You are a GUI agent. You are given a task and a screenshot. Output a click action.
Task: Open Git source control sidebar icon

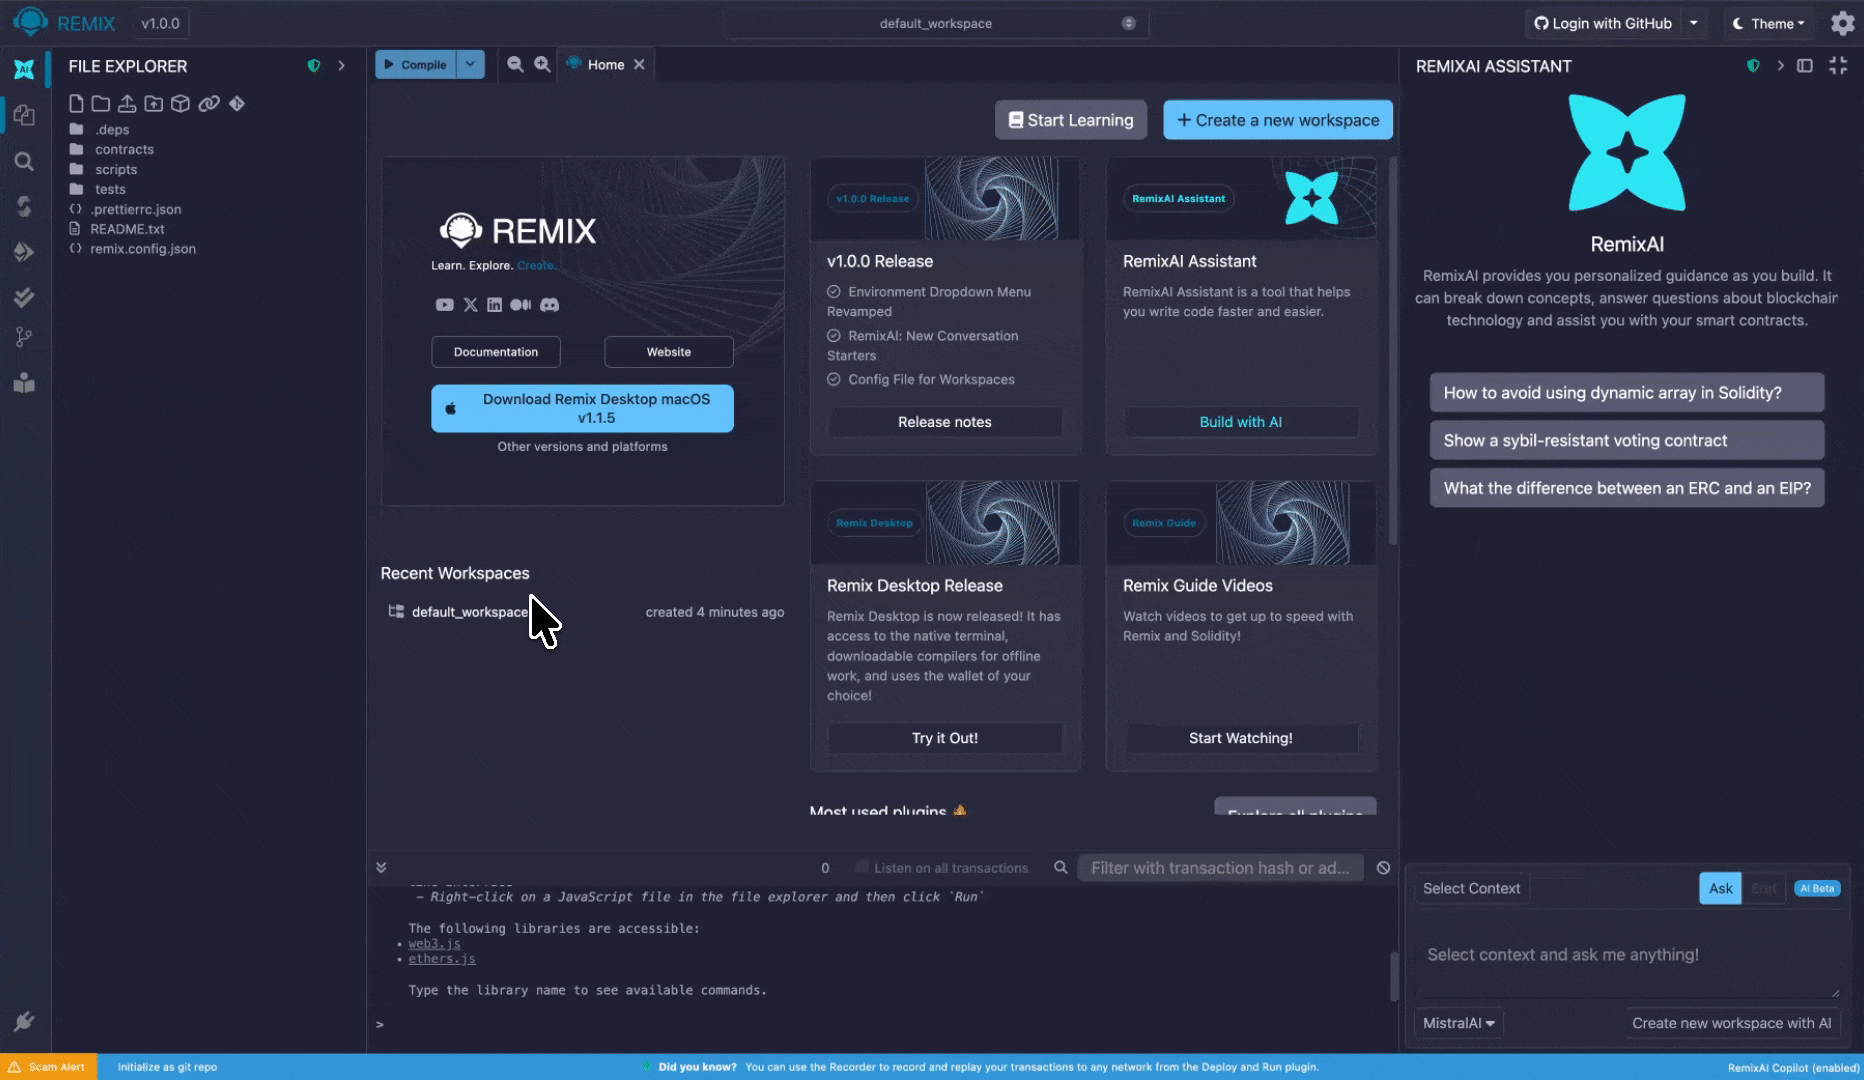pos(24,338)
